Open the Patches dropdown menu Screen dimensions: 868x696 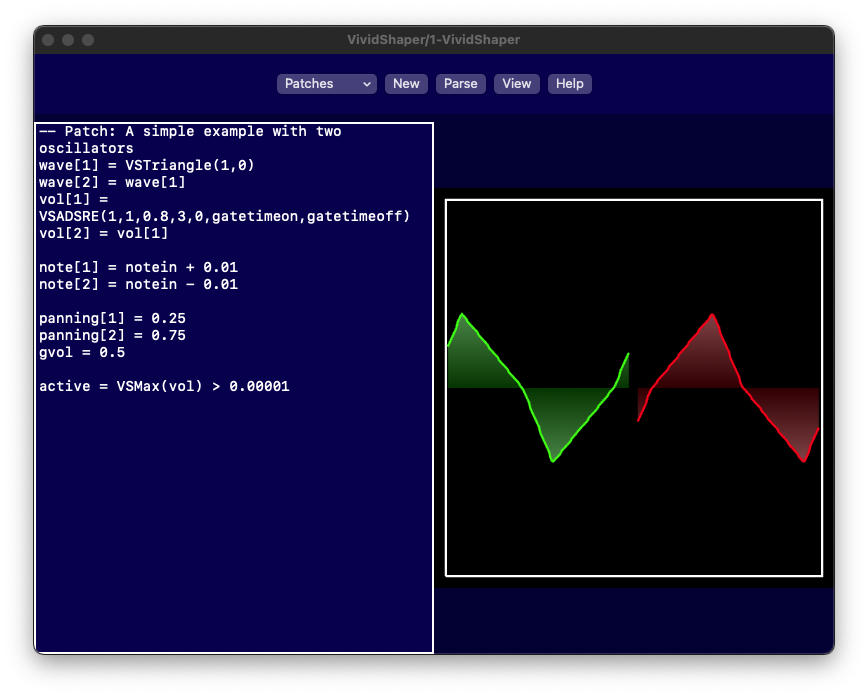(x=326, y=84)
